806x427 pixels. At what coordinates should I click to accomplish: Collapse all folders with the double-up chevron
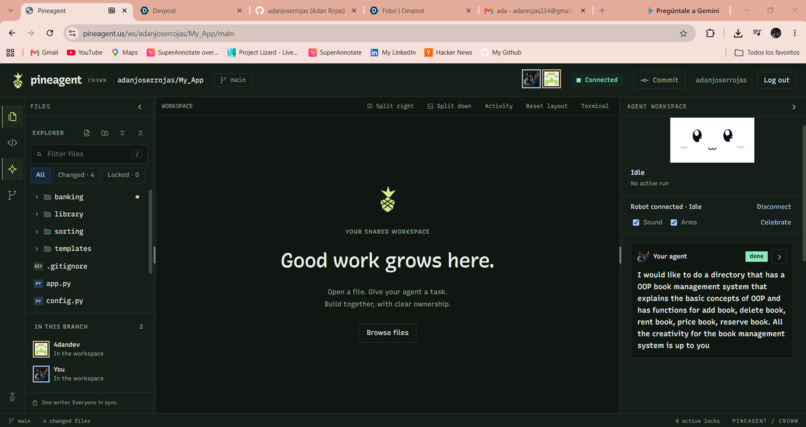pyautogui.click(x=140, y=133)
